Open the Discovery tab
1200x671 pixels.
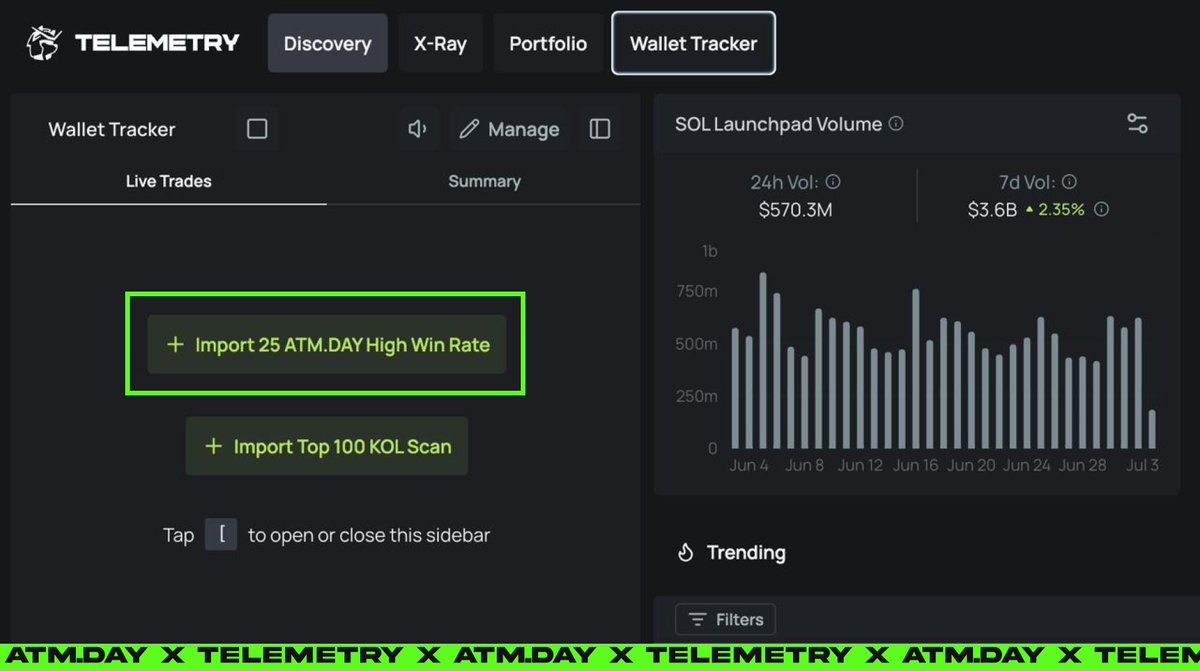coord(327,44)
